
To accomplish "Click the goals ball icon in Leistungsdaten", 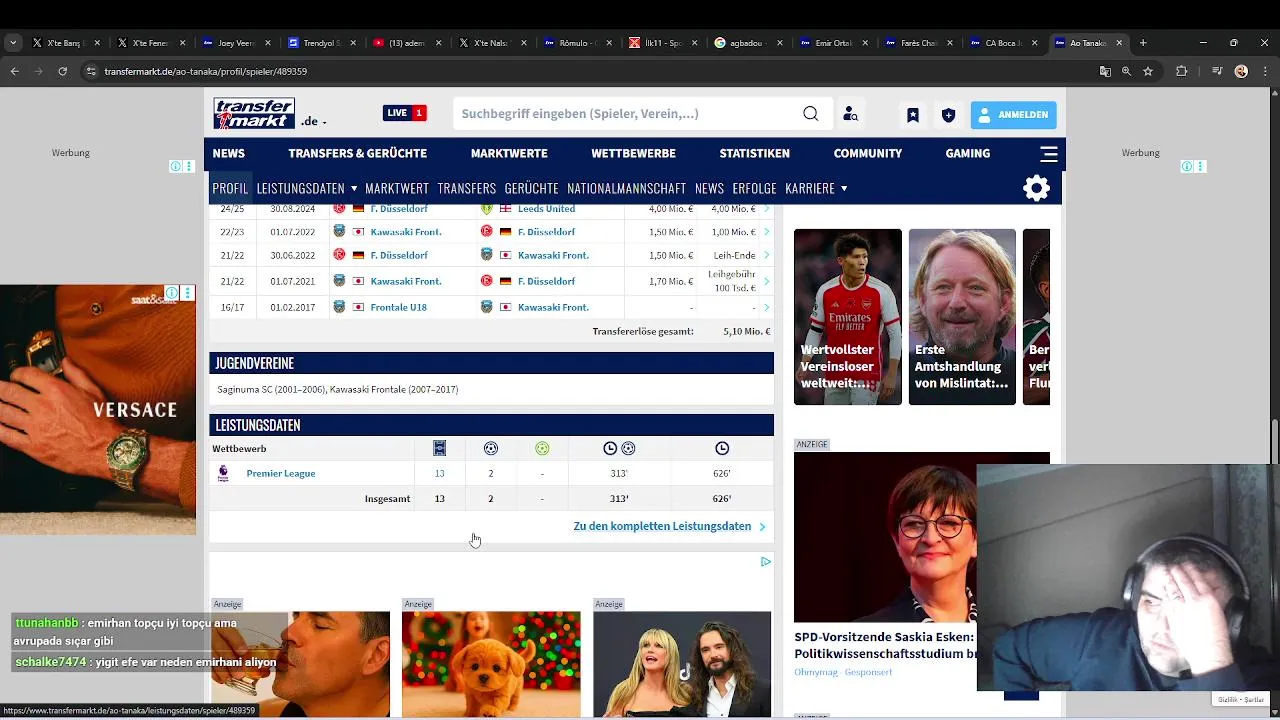I will (490, 448).
